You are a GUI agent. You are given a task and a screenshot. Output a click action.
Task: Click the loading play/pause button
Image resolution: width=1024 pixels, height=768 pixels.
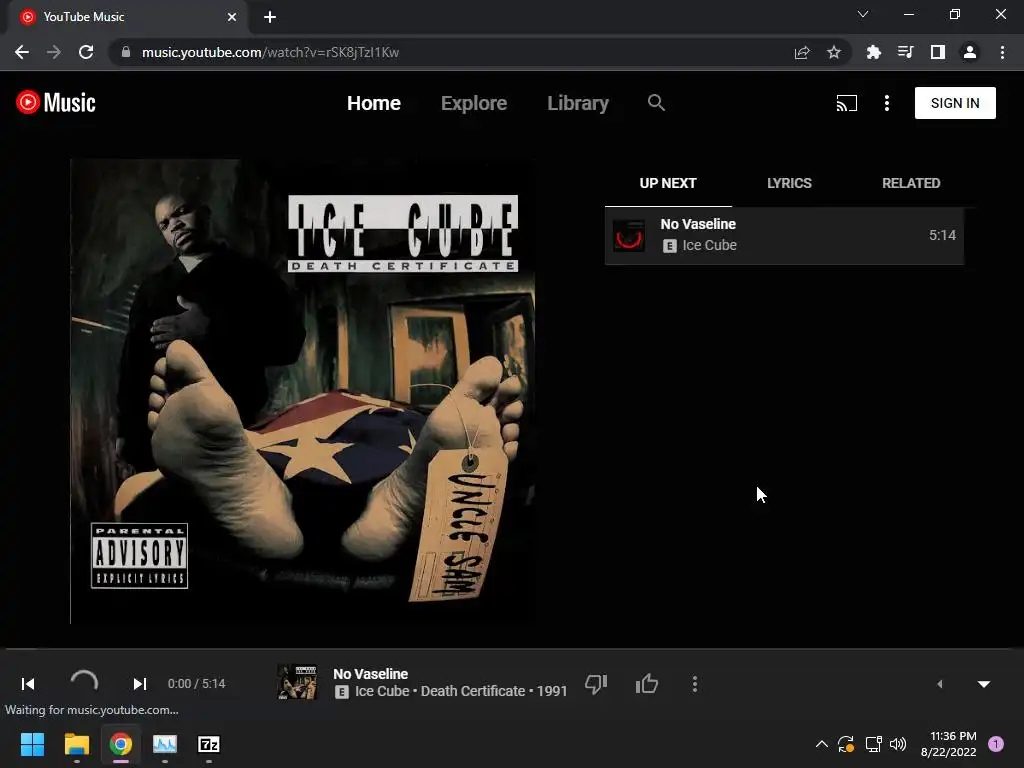click(x=84, y=684)
